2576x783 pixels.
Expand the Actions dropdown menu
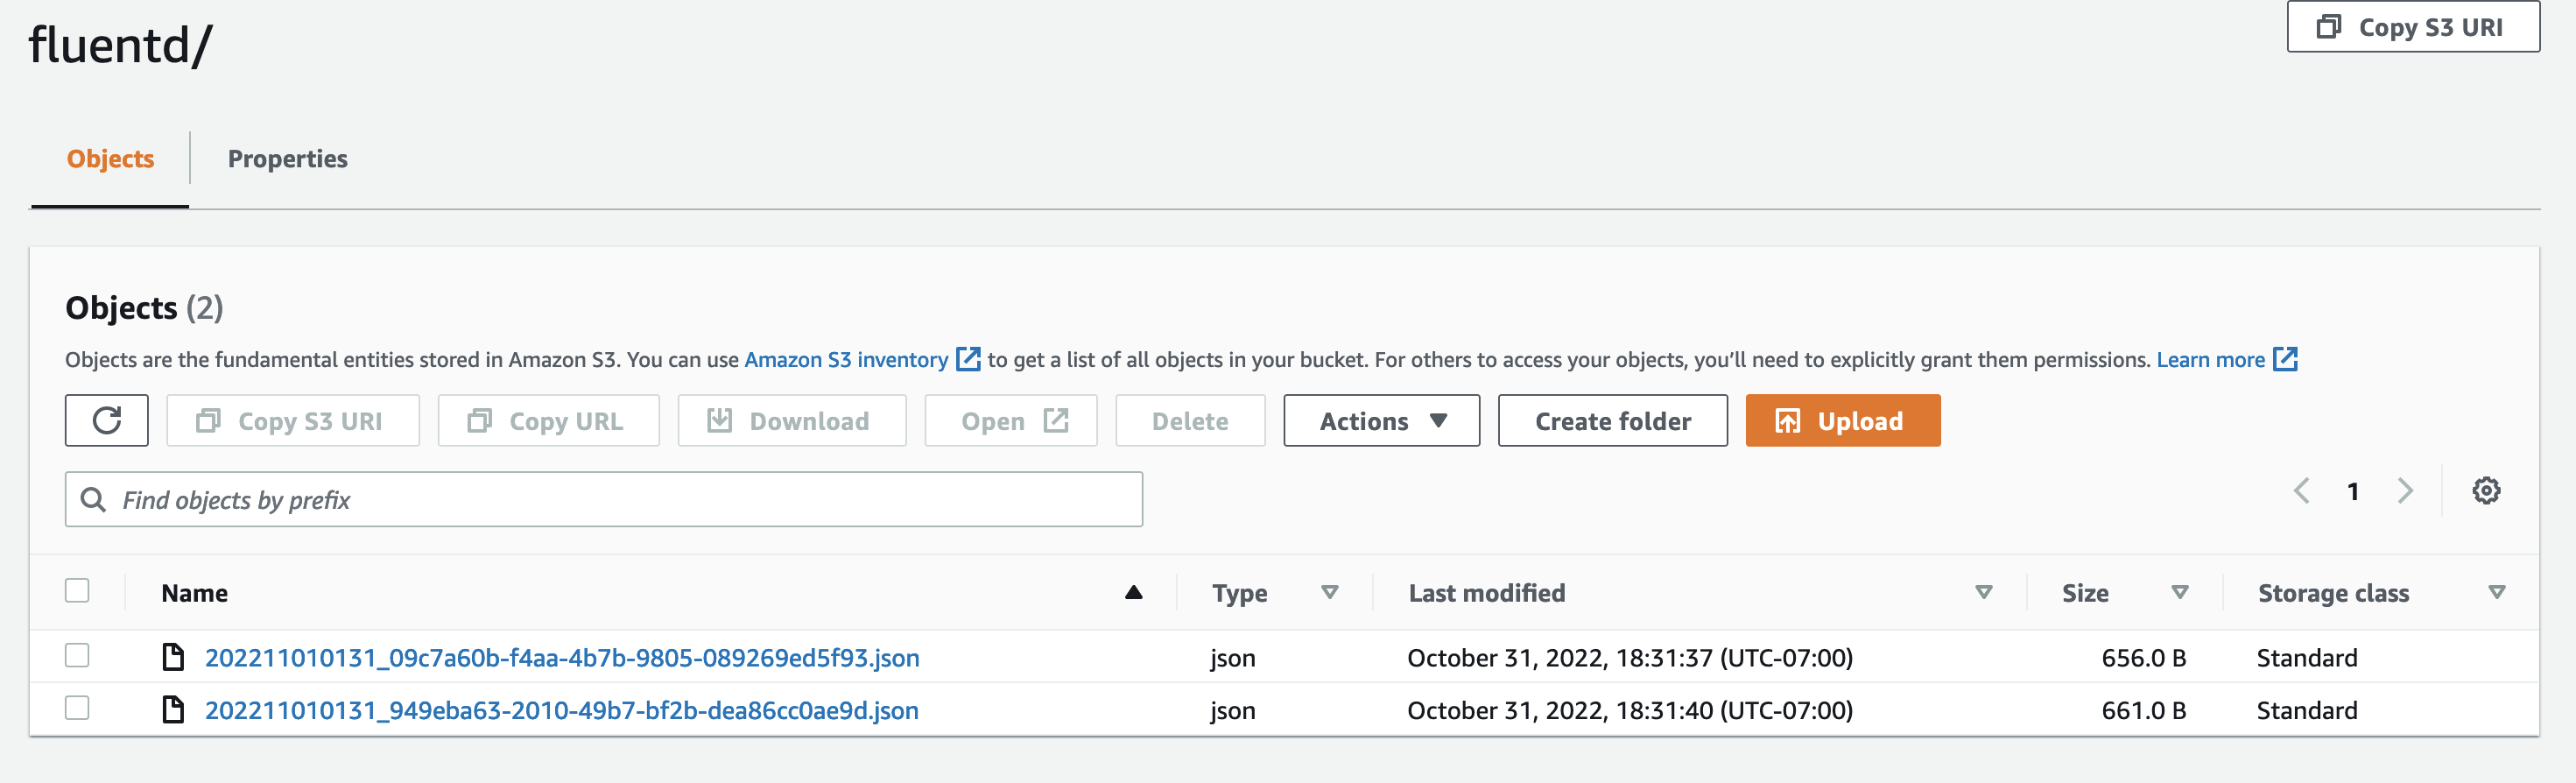click(x=1381, y=420)
